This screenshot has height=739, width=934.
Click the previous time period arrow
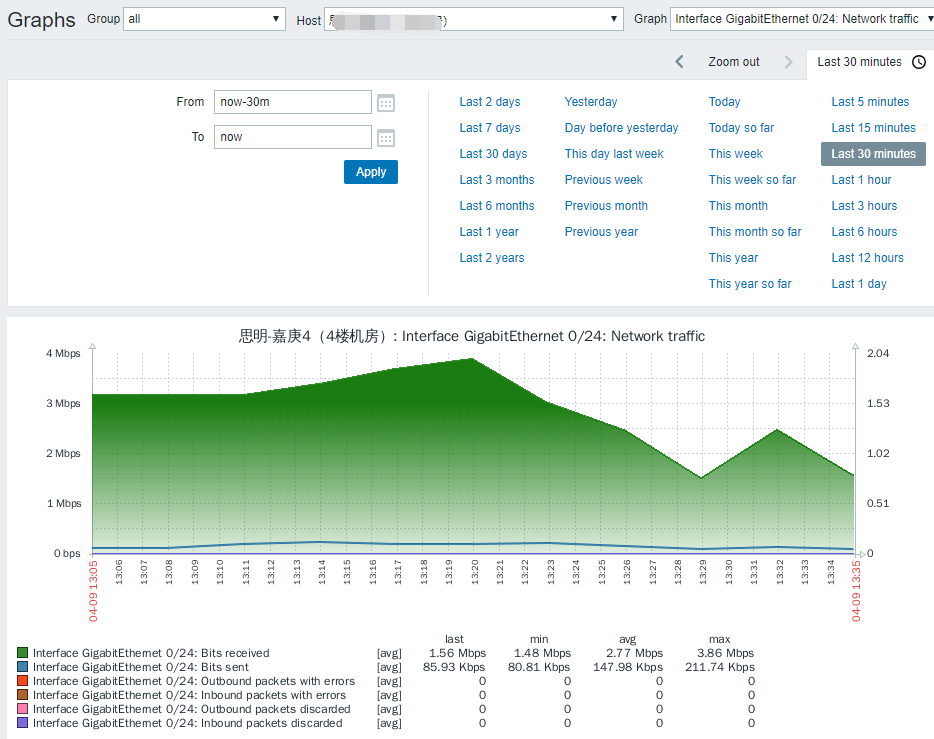coord(680,62)
